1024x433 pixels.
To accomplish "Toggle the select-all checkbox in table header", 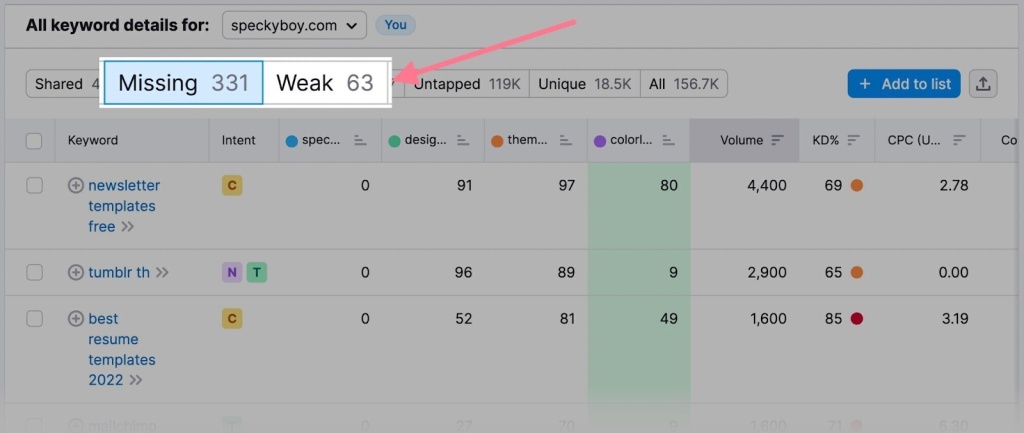I will (x=34, y=141).
